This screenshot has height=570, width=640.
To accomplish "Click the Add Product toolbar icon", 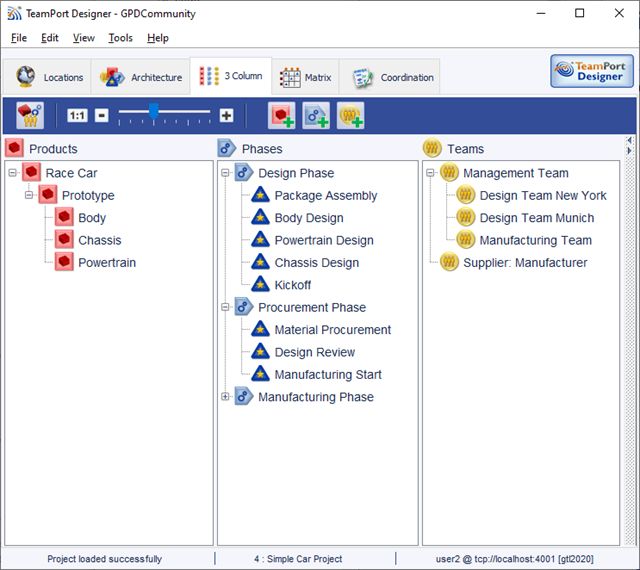I will (282, 116).
